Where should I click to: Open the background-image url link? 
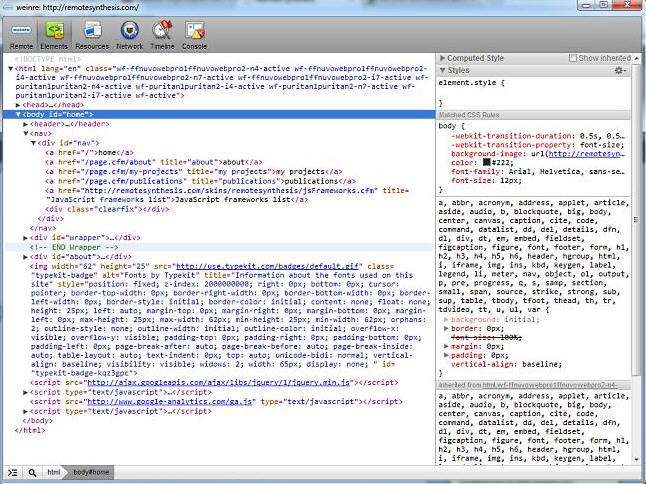(x=586, y=154)
